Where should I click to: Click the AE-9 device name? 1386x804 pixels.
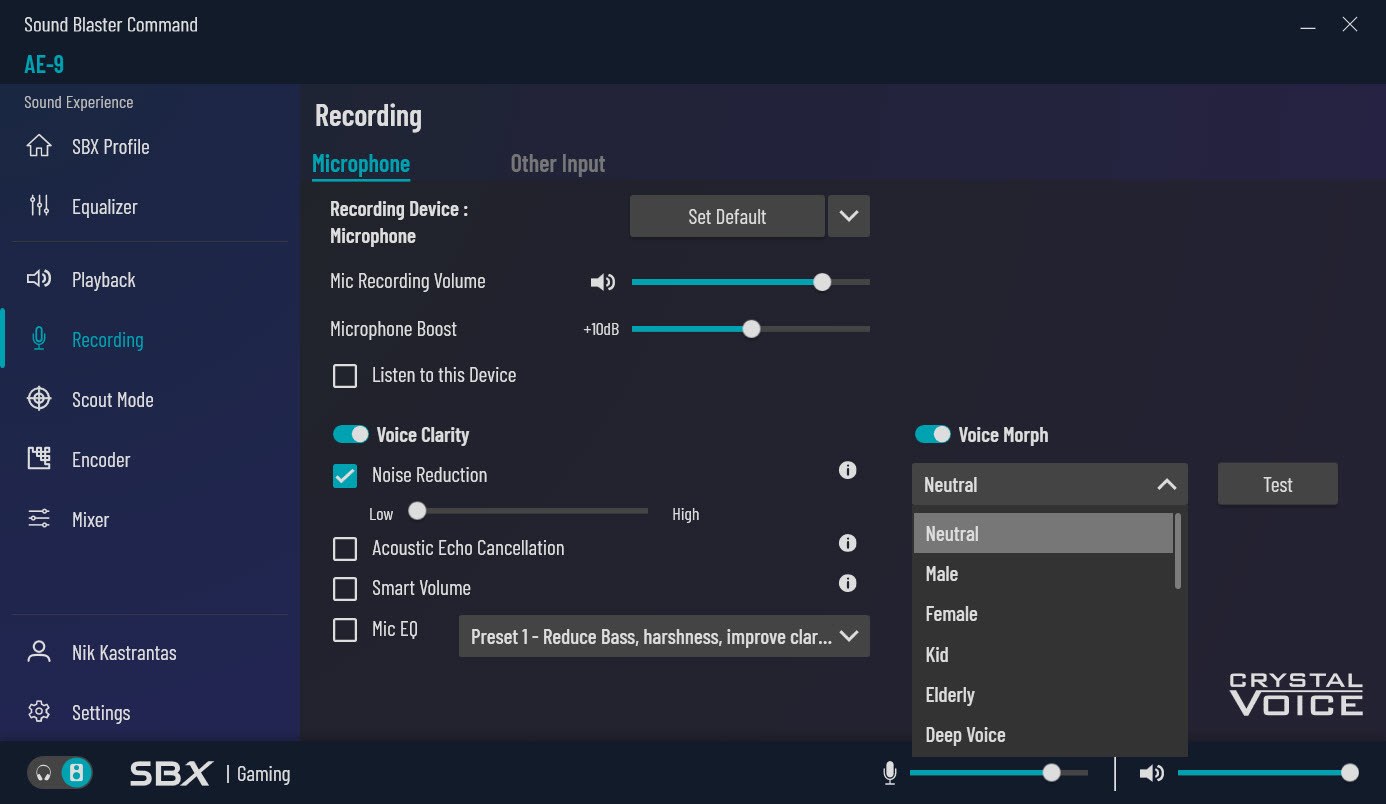(44, 64)
